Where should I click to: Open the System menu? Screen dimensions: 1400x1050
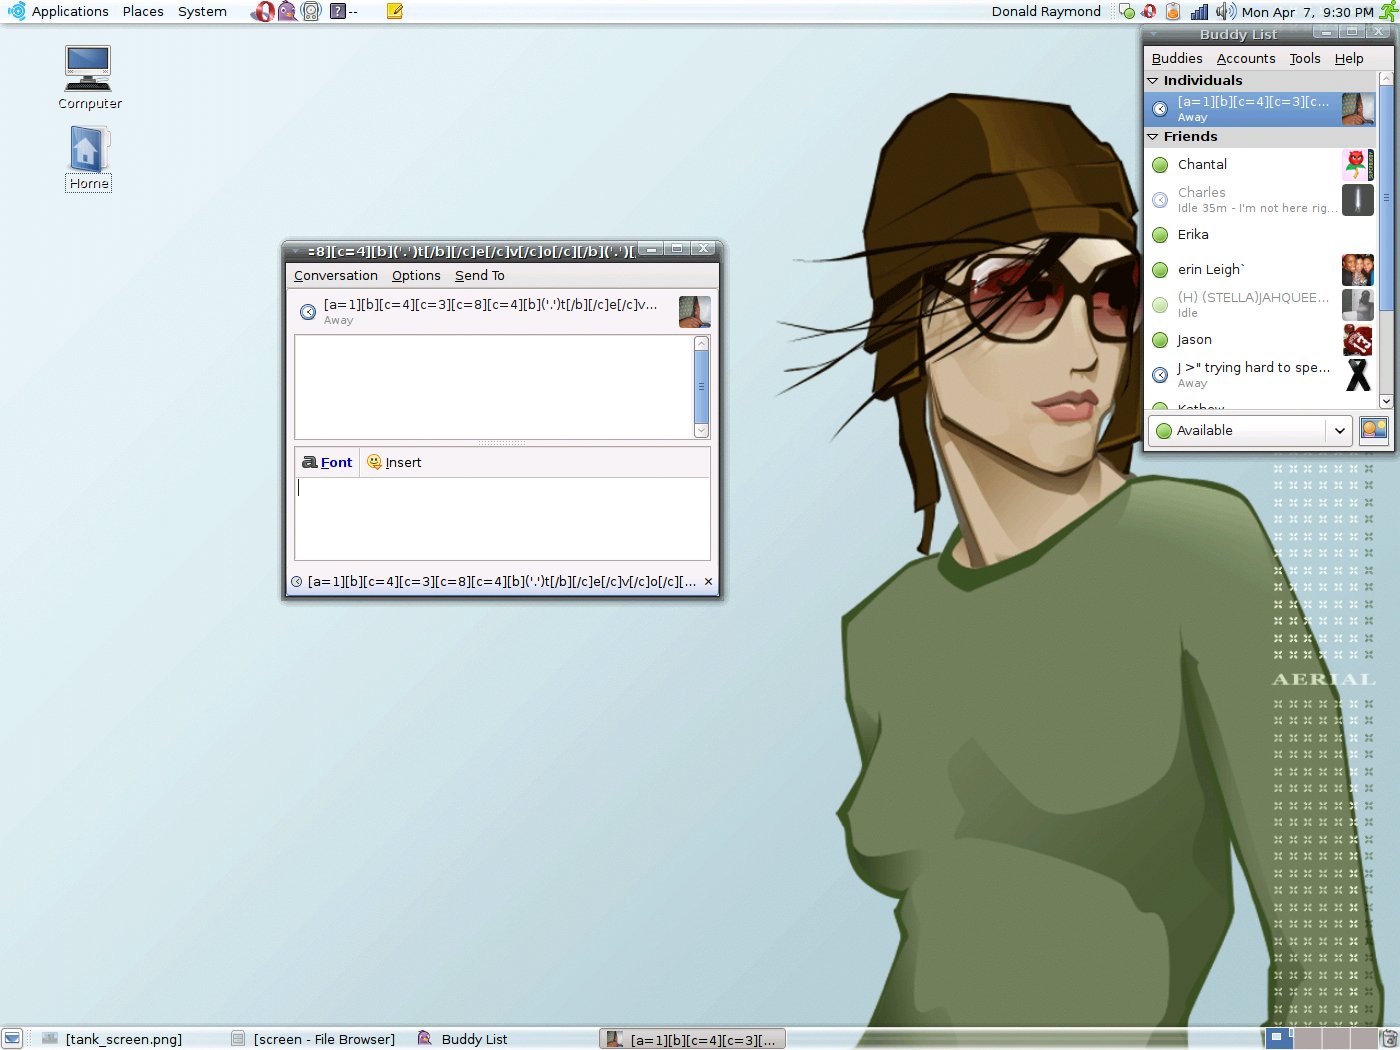coord(202,12)
